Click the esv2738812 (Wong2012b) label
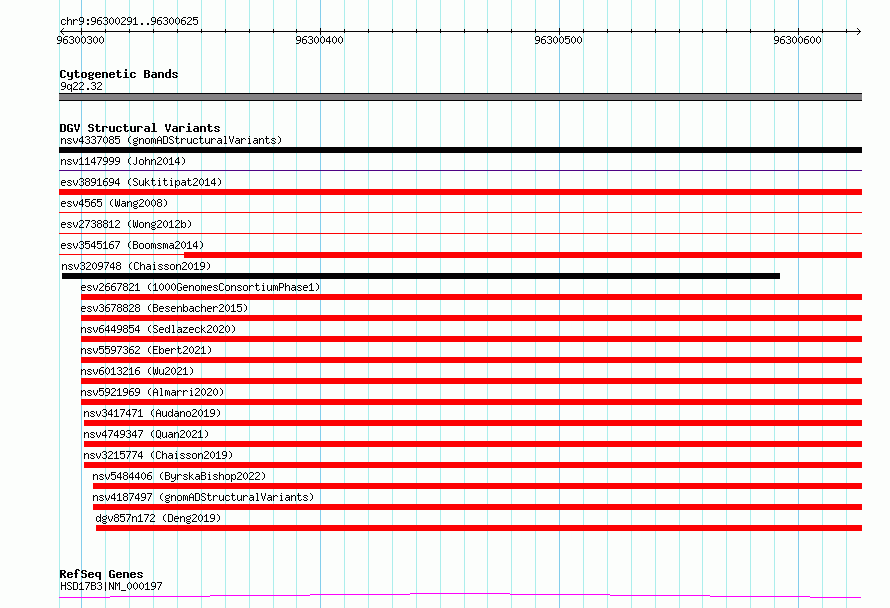This screenshot has width=890, height=608. [x=126, y=224]
